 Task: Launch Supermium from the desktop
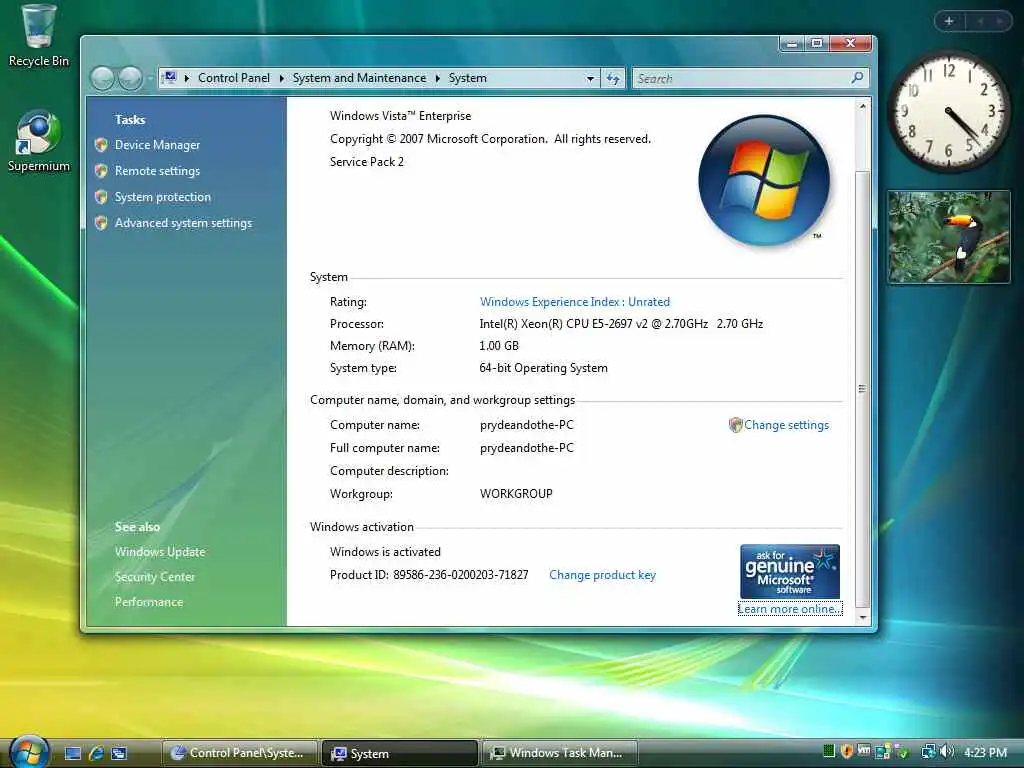[x=38, y=140]
